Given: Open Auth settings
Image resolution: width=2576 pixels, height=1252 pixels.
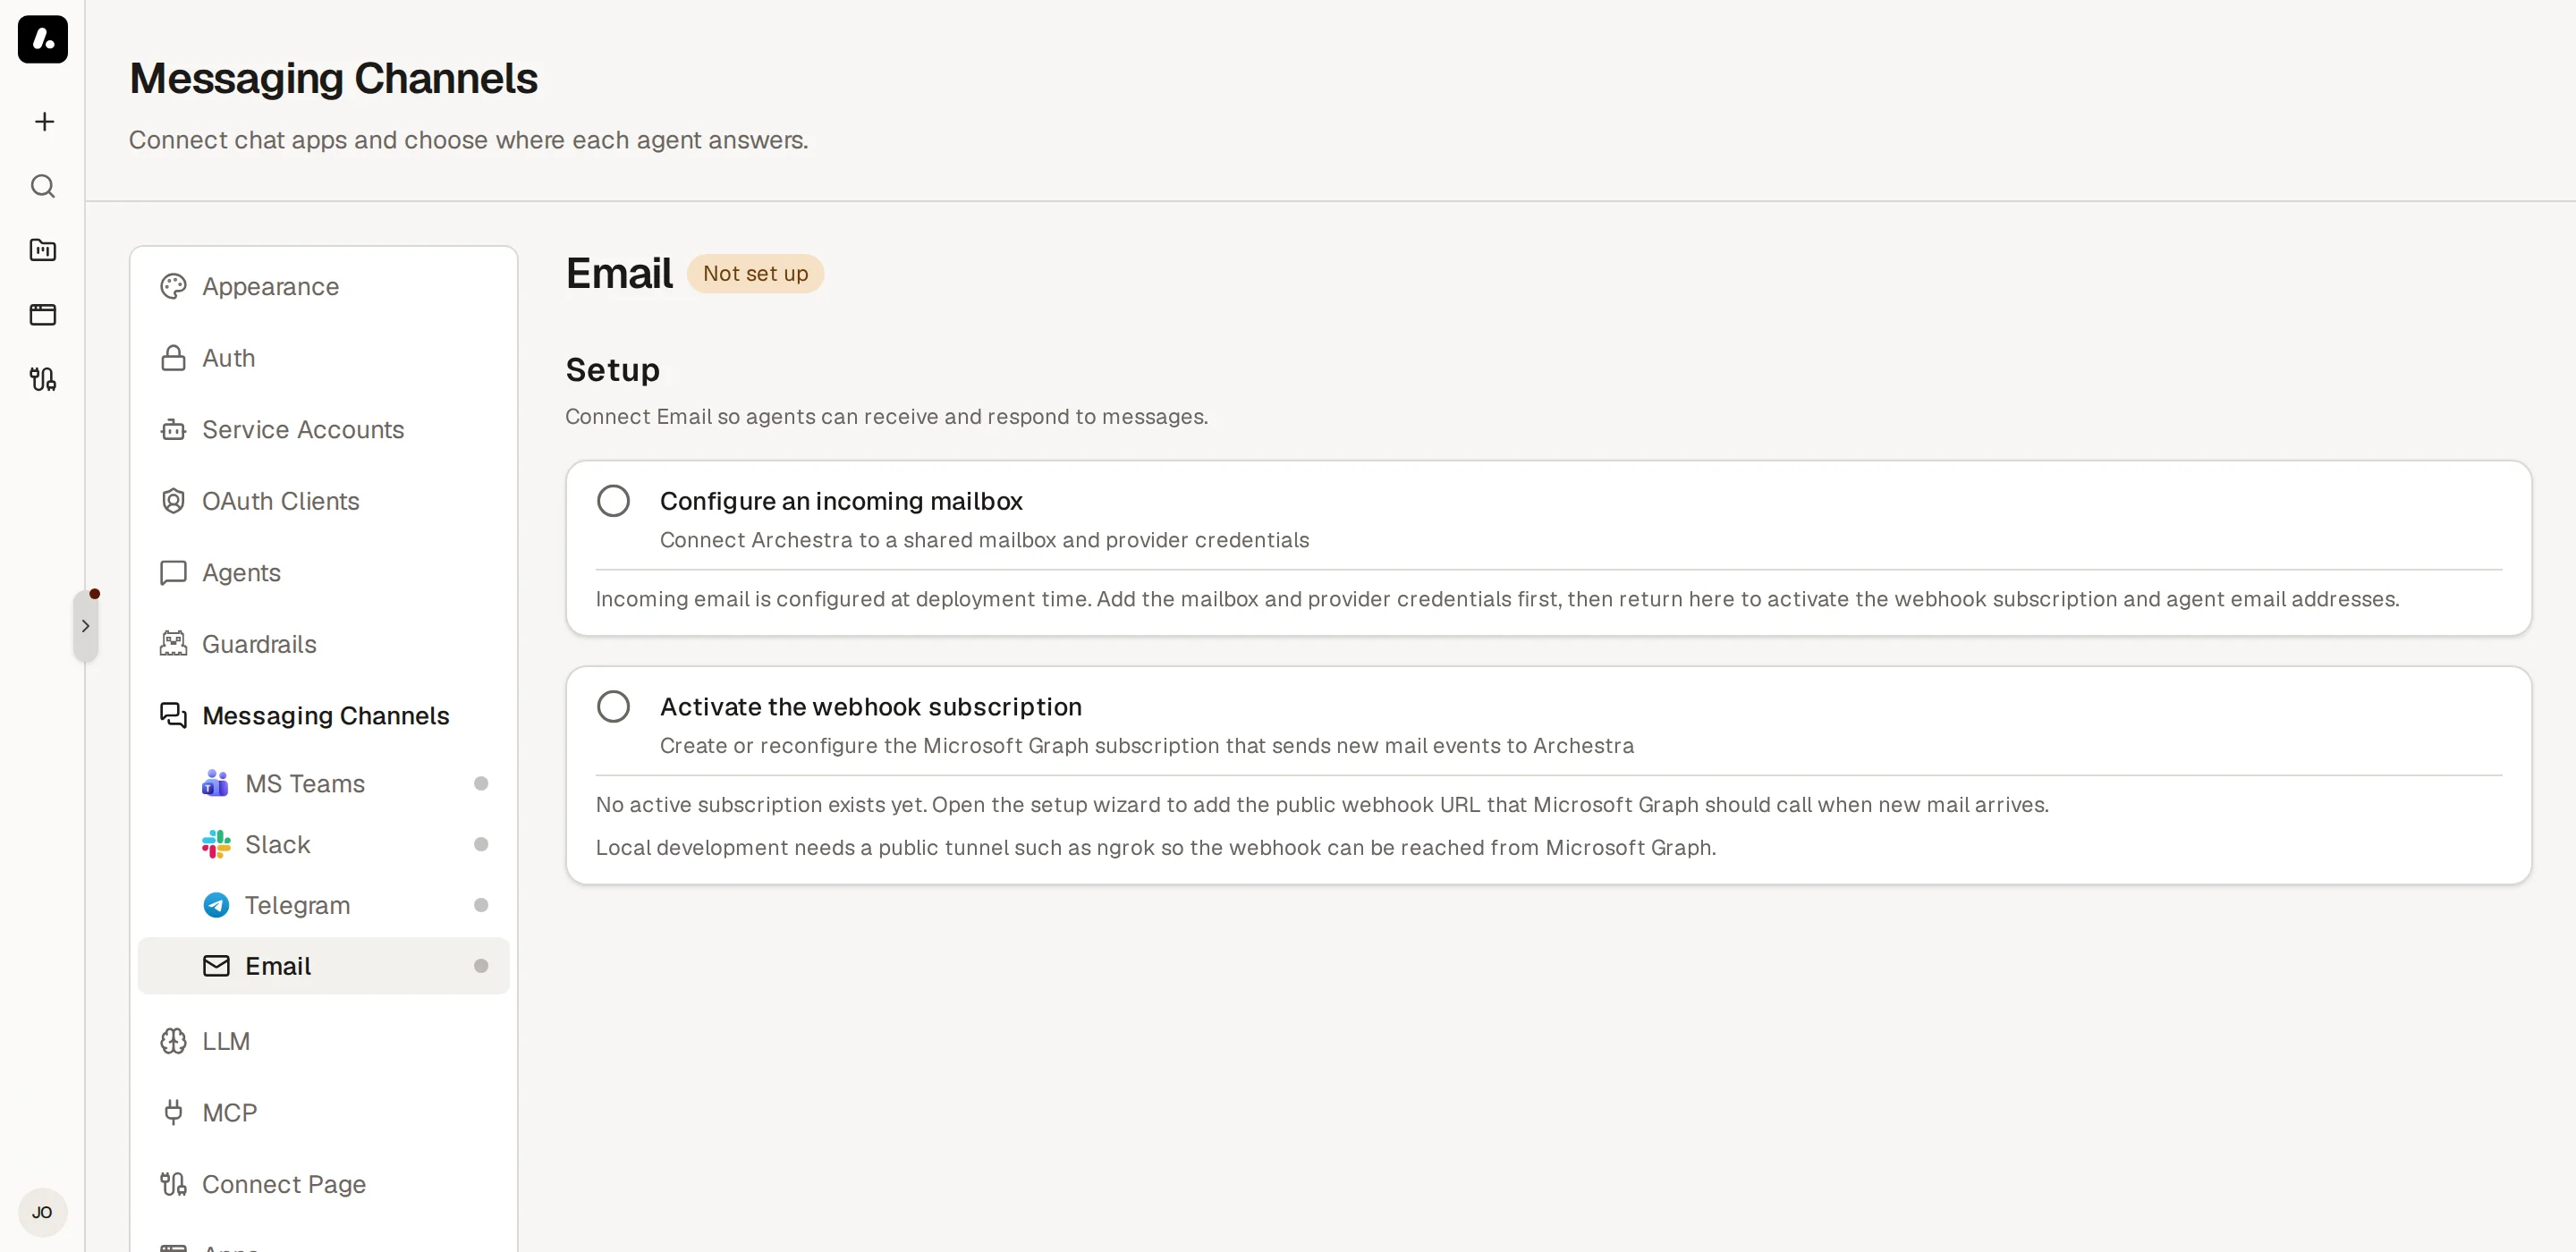Looking at the screenshot, I should 324,358.
